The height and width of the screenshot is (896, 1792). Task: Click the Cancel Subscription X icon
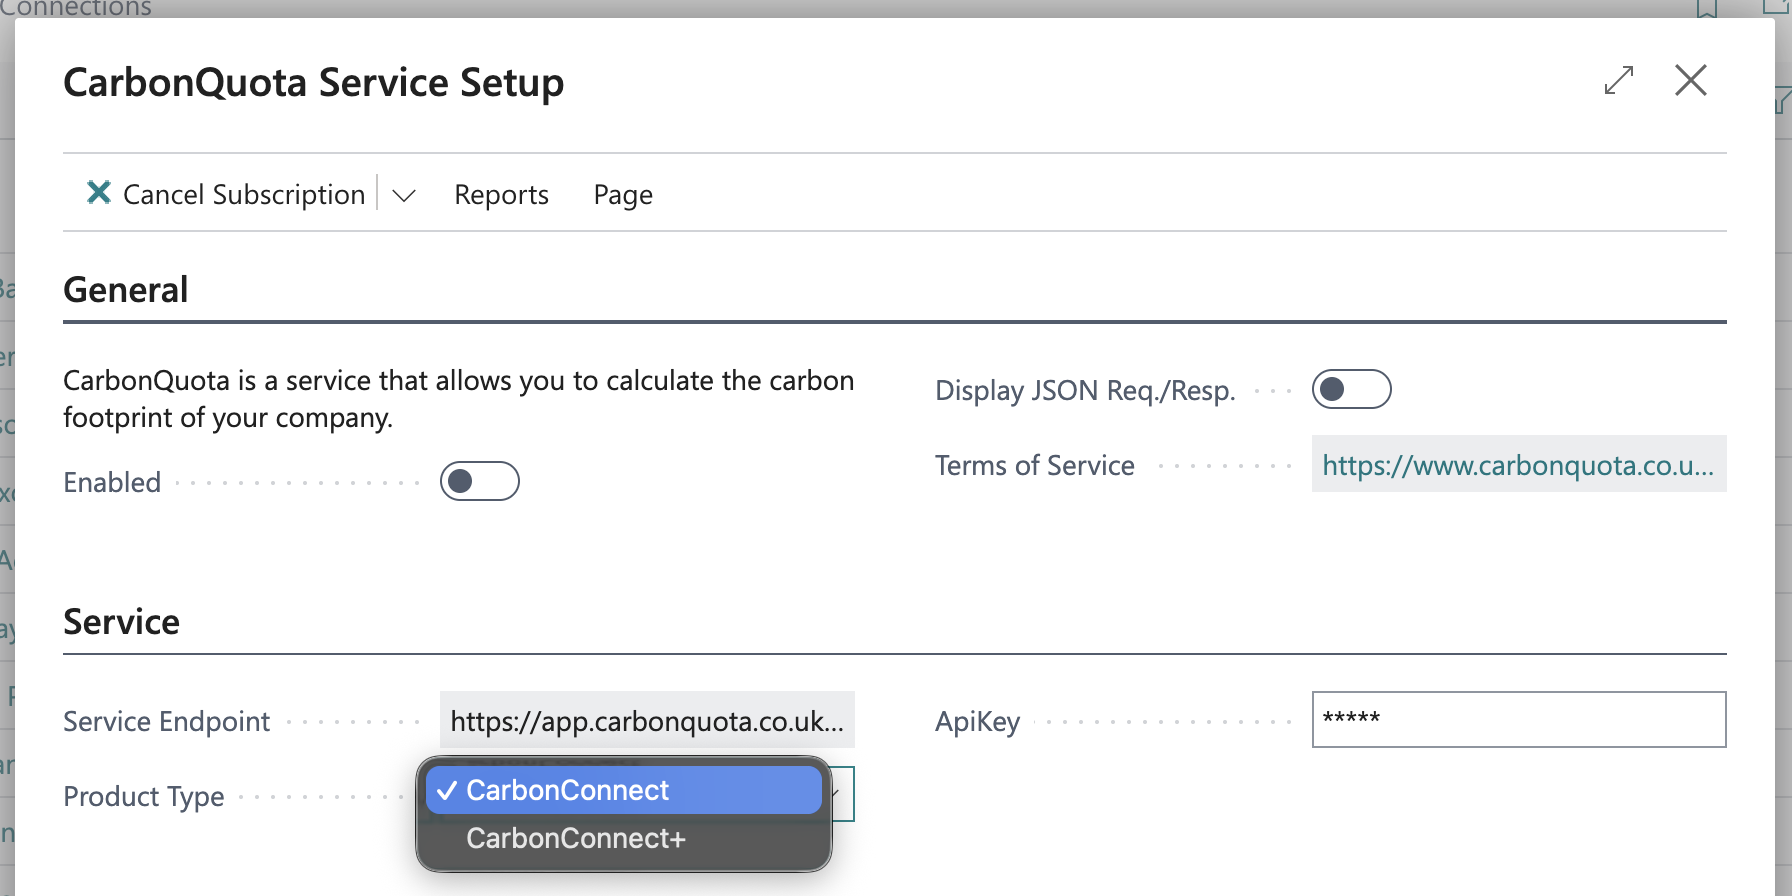98,192
